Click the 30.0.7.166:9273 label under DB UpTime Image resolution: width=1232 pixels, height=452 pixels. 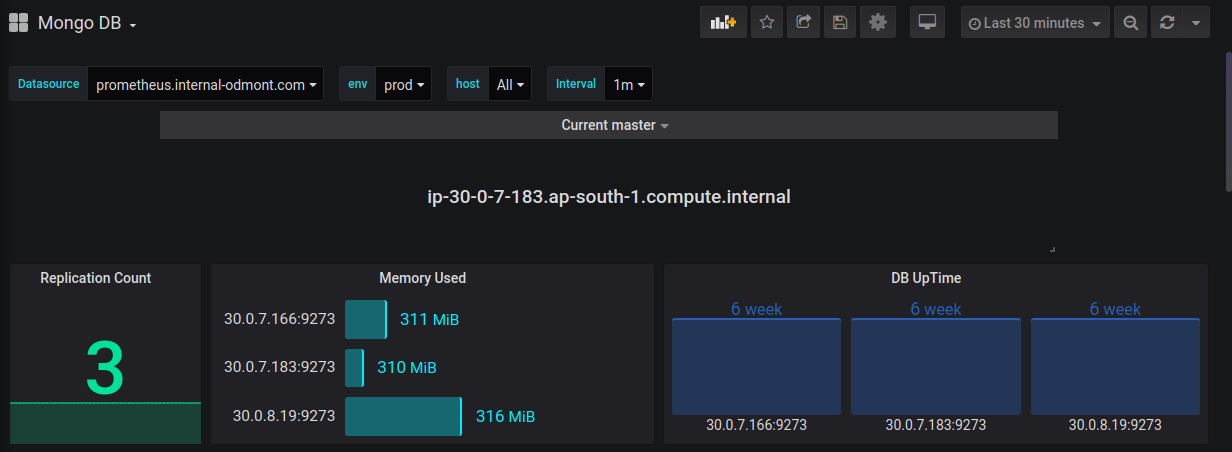point(756,425)
